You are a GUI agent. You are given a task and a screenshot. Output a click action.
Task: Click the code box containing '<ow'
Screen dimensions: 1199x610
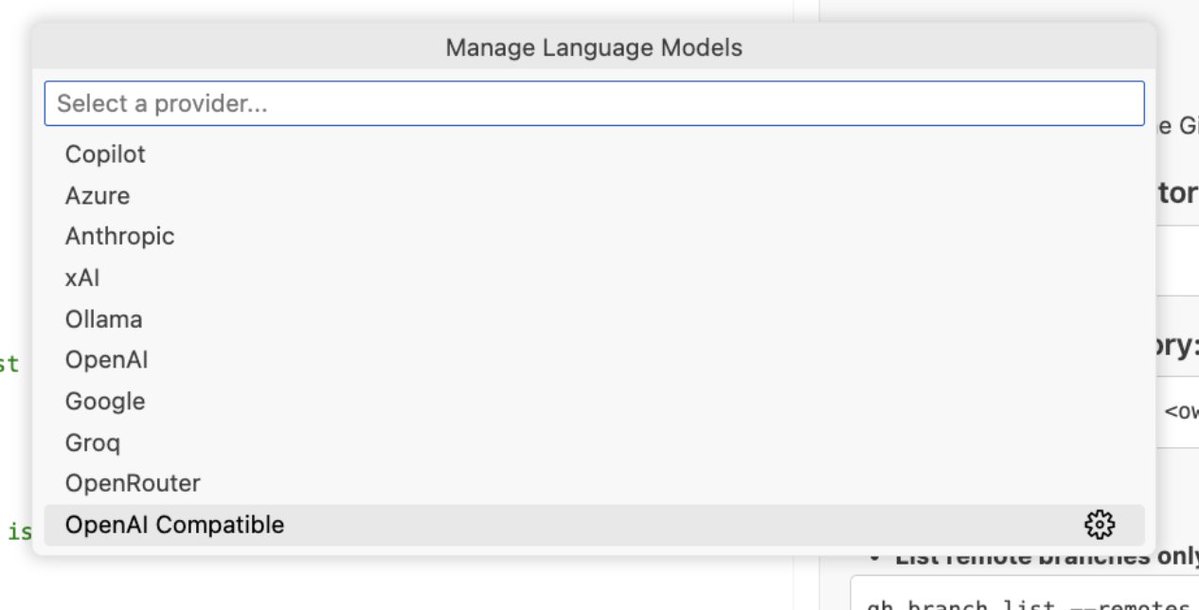(1180, 411)
